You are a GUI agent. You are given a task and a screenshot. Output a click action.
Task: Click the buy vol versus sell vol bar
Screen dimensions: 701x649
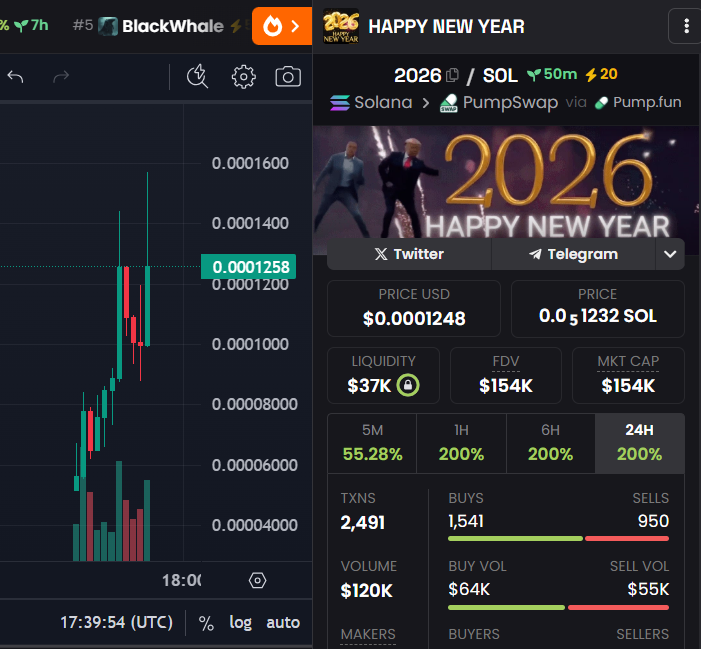coord(558,607)
